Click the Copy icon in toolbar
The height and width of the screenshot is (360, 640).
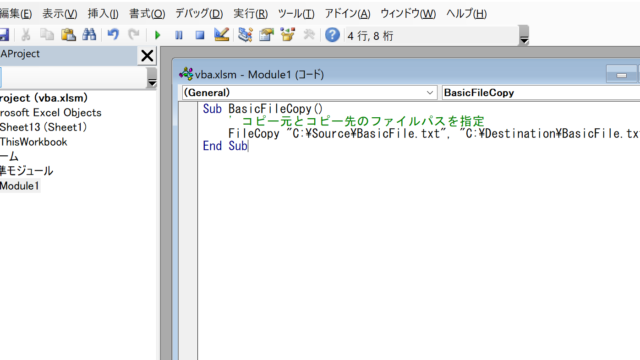tap(47, 35)
